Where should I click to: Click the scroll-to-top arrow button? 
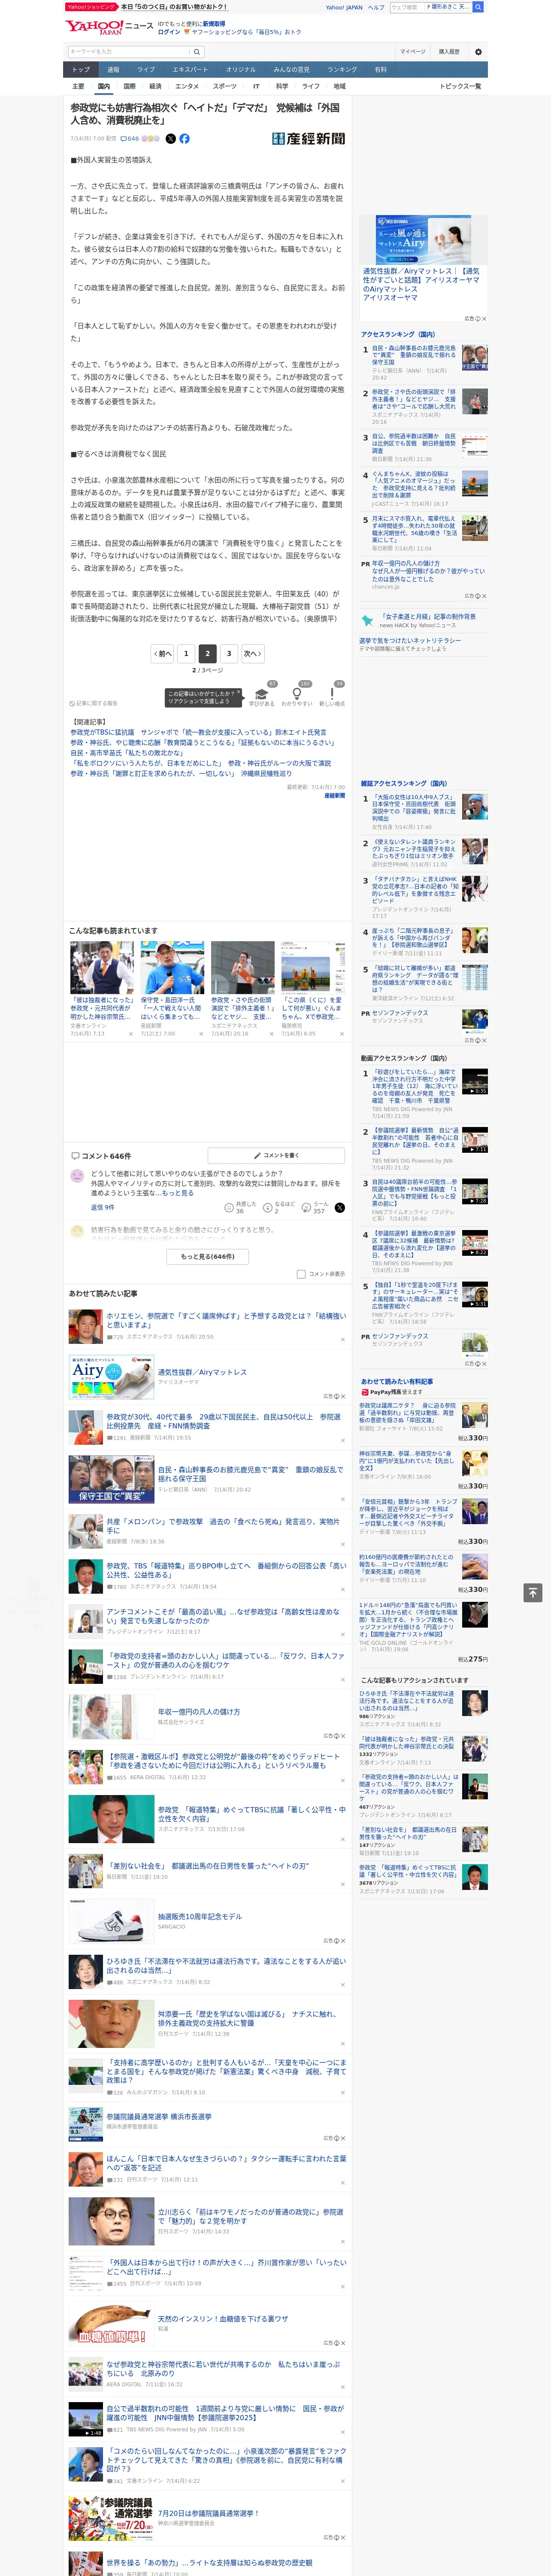[533, 1592]
